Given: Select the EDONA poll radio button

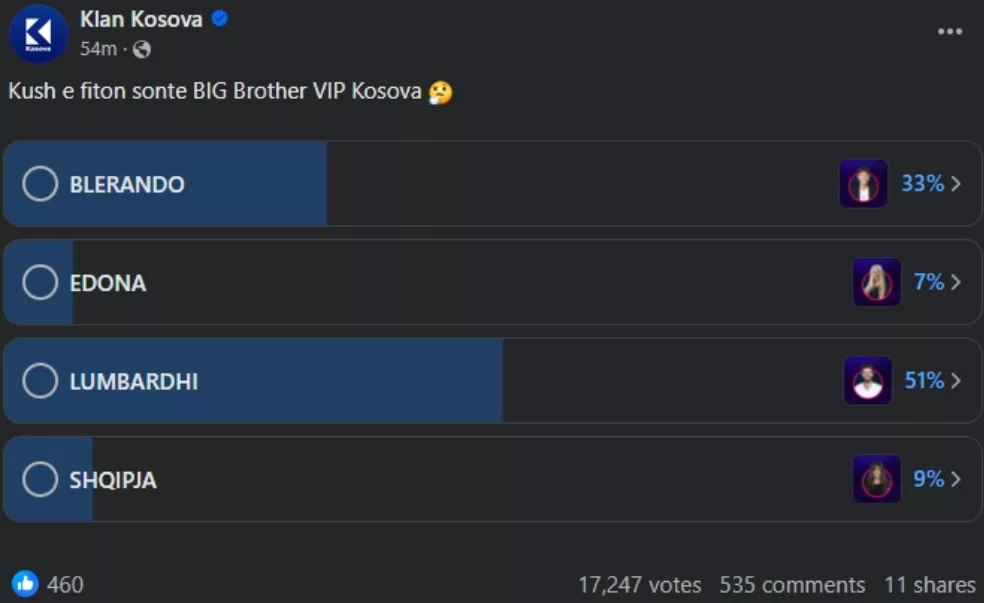Looking at the screenshot, I should [x=40, y=282].
